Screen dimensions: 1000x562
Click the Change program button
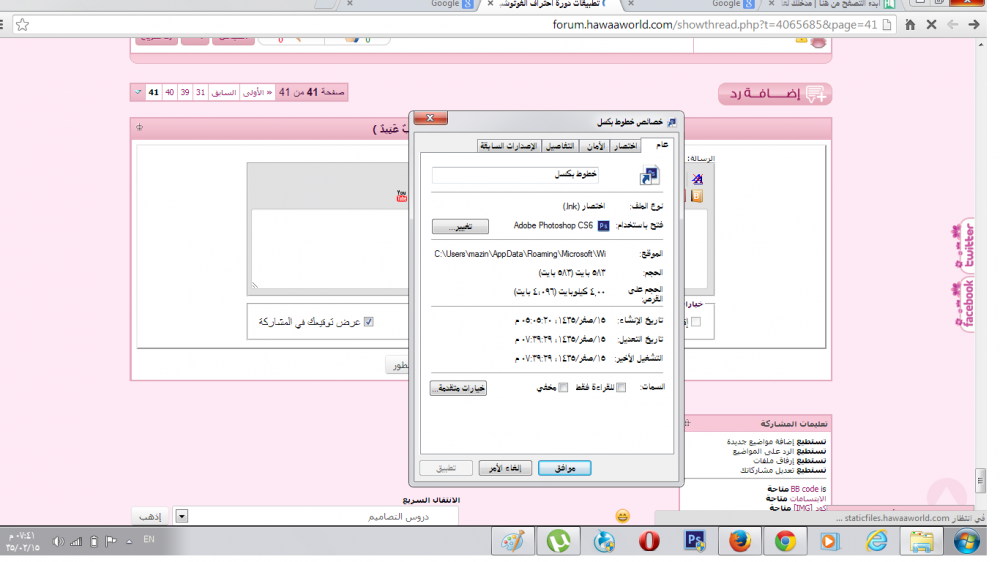pyautogui.click(x=460, y=227)
